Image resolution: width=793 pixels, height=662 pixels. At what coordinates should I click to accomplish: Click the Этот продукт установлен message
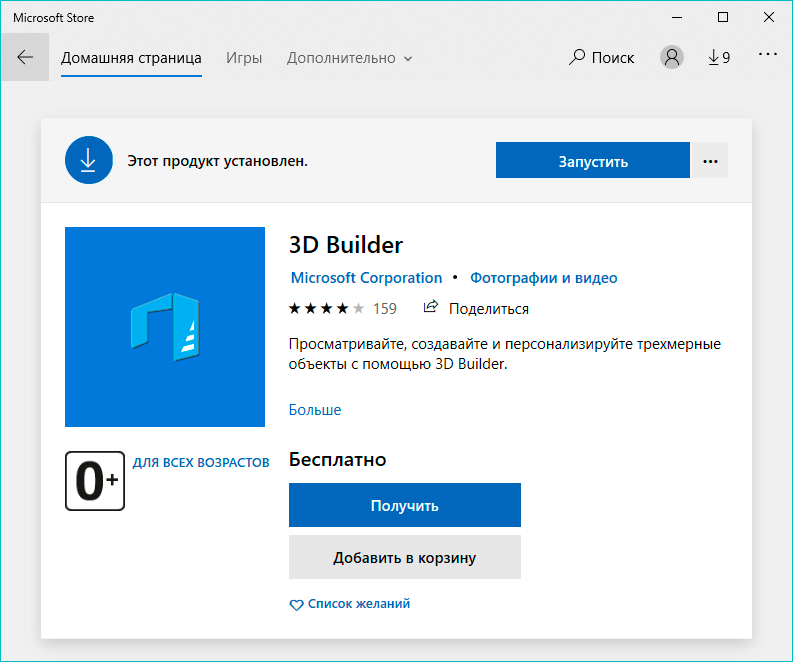click(217, 161)
